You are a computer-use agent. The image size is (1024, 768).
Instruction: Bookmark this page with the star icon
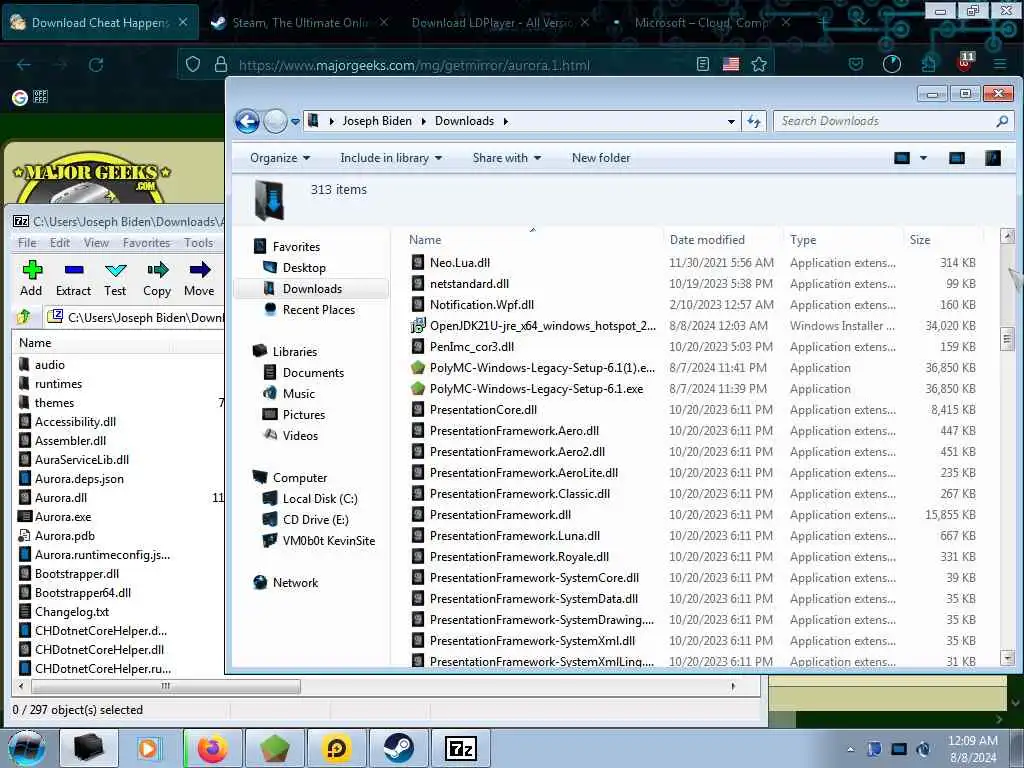[759, 64]
